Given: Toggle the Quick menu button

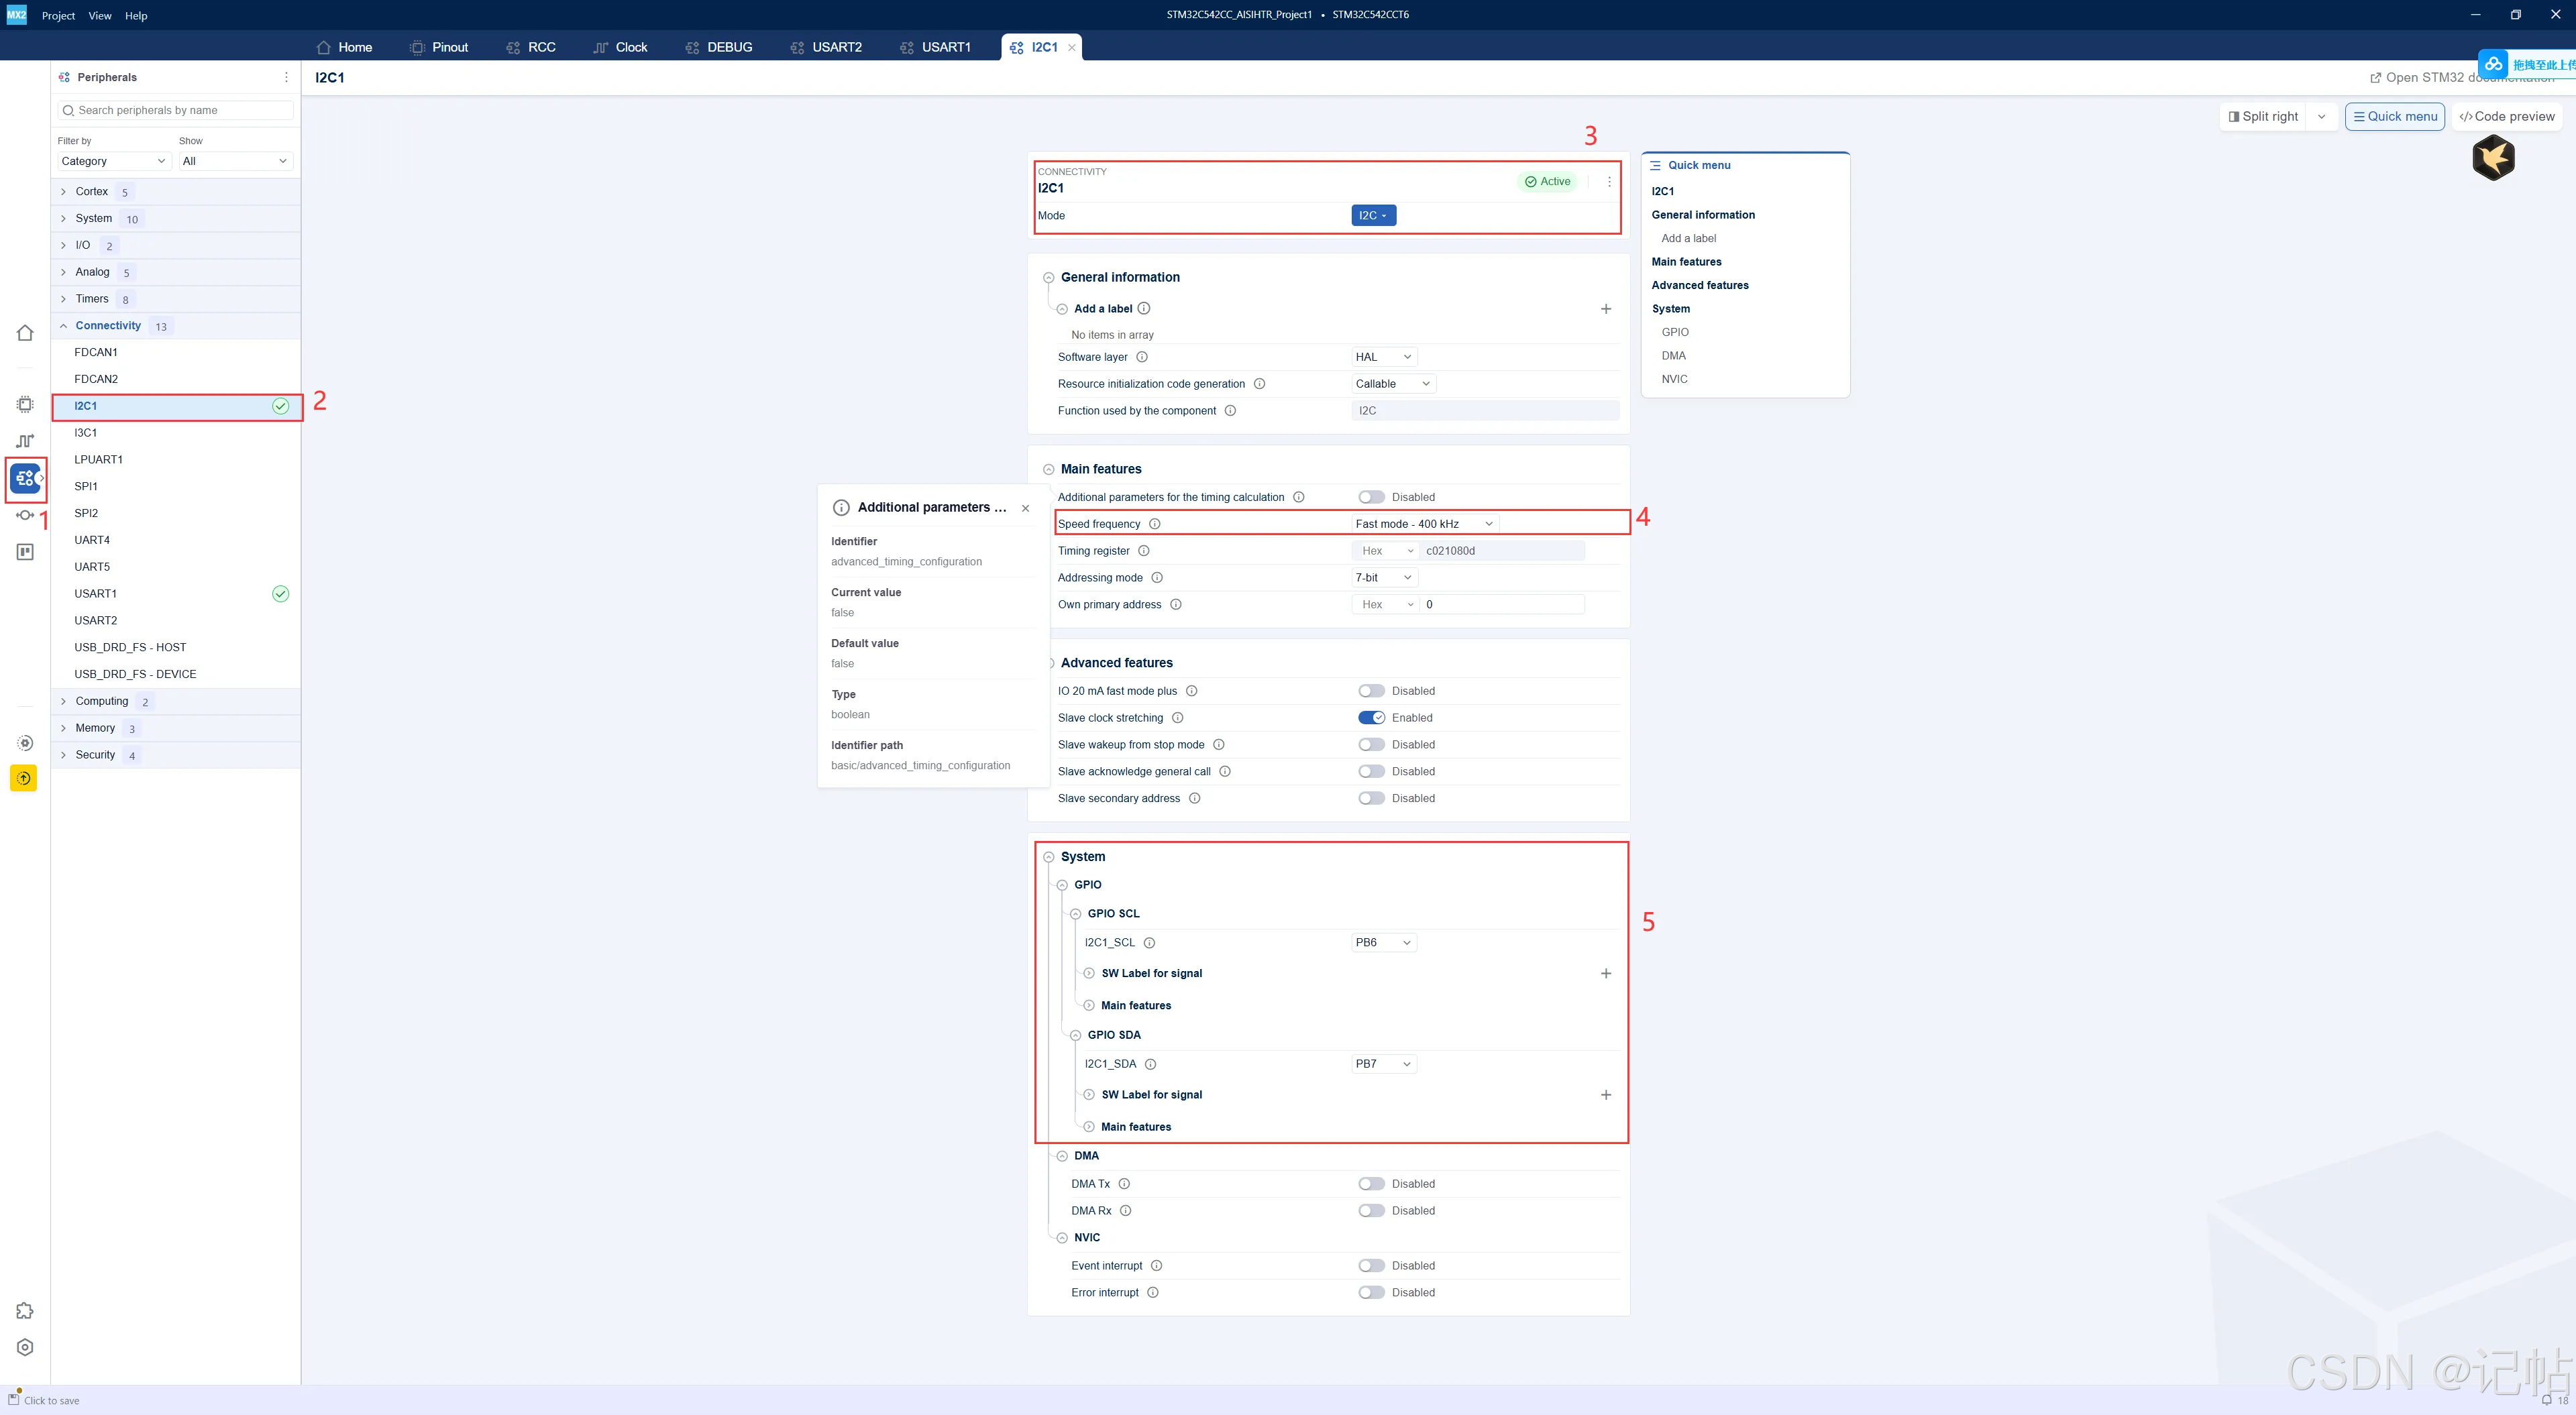Looking at the screenshot, I should (x=2395, y=117).
